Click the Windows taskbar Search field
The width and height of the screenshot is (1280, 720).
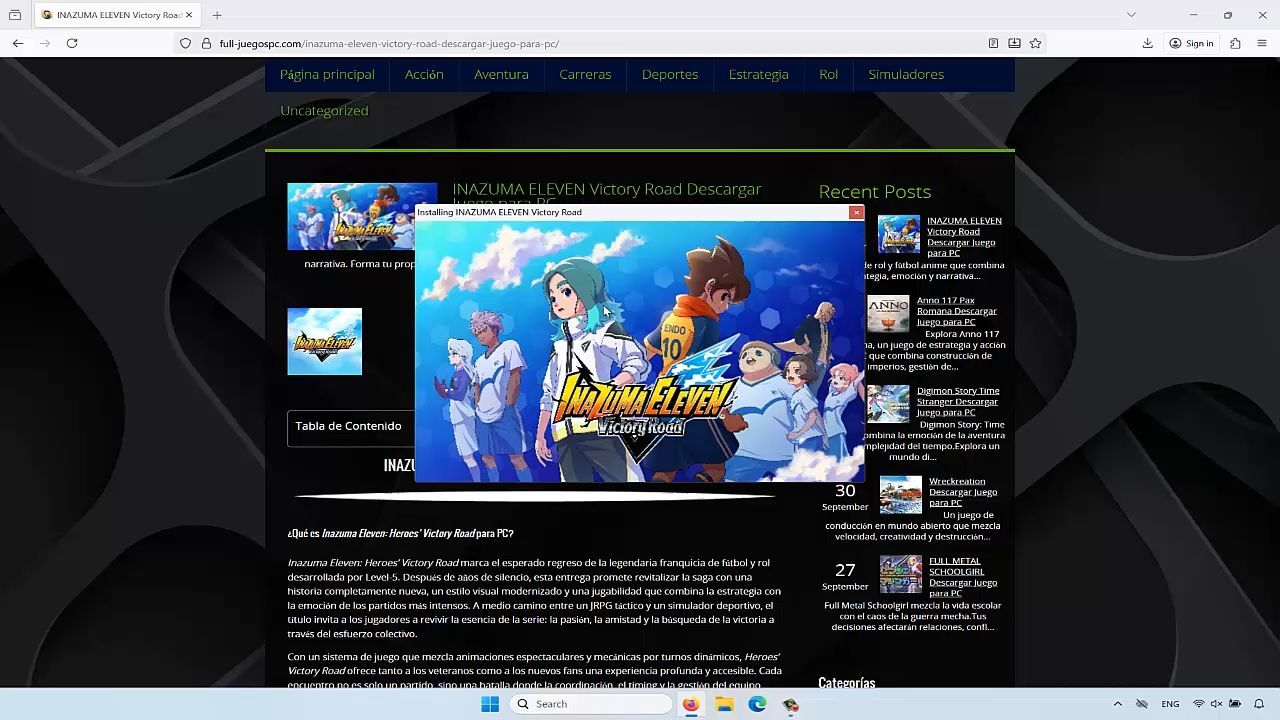click(592, 704)
